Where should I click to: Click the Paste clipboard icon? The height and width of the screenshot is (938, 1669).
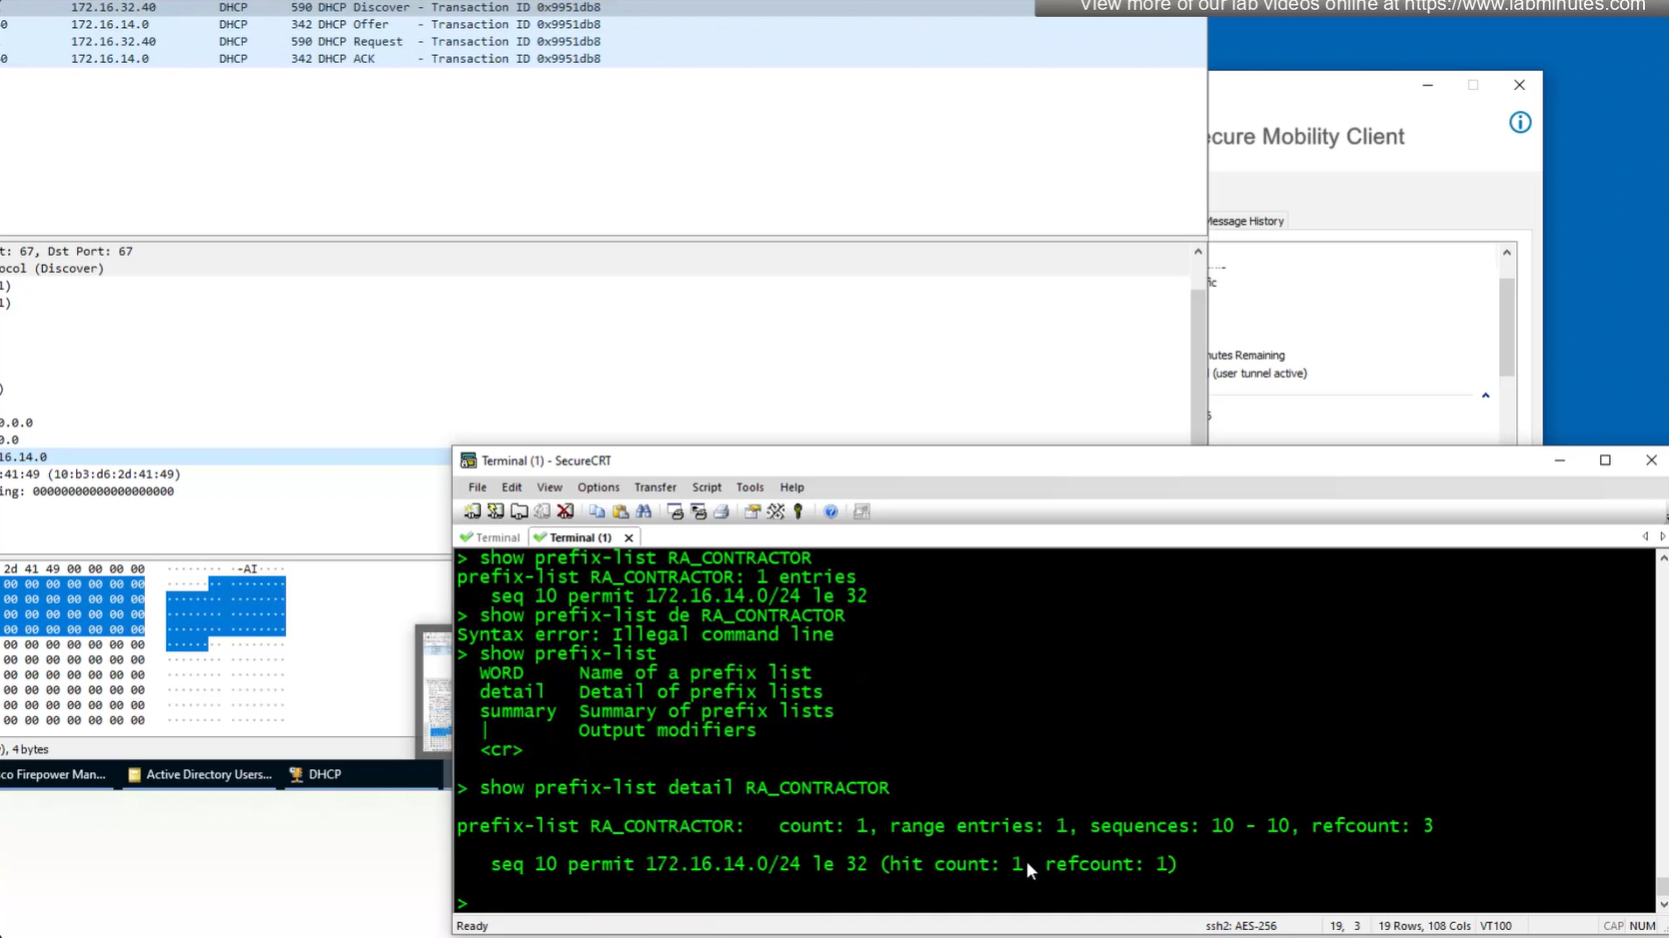pos(620,512)
